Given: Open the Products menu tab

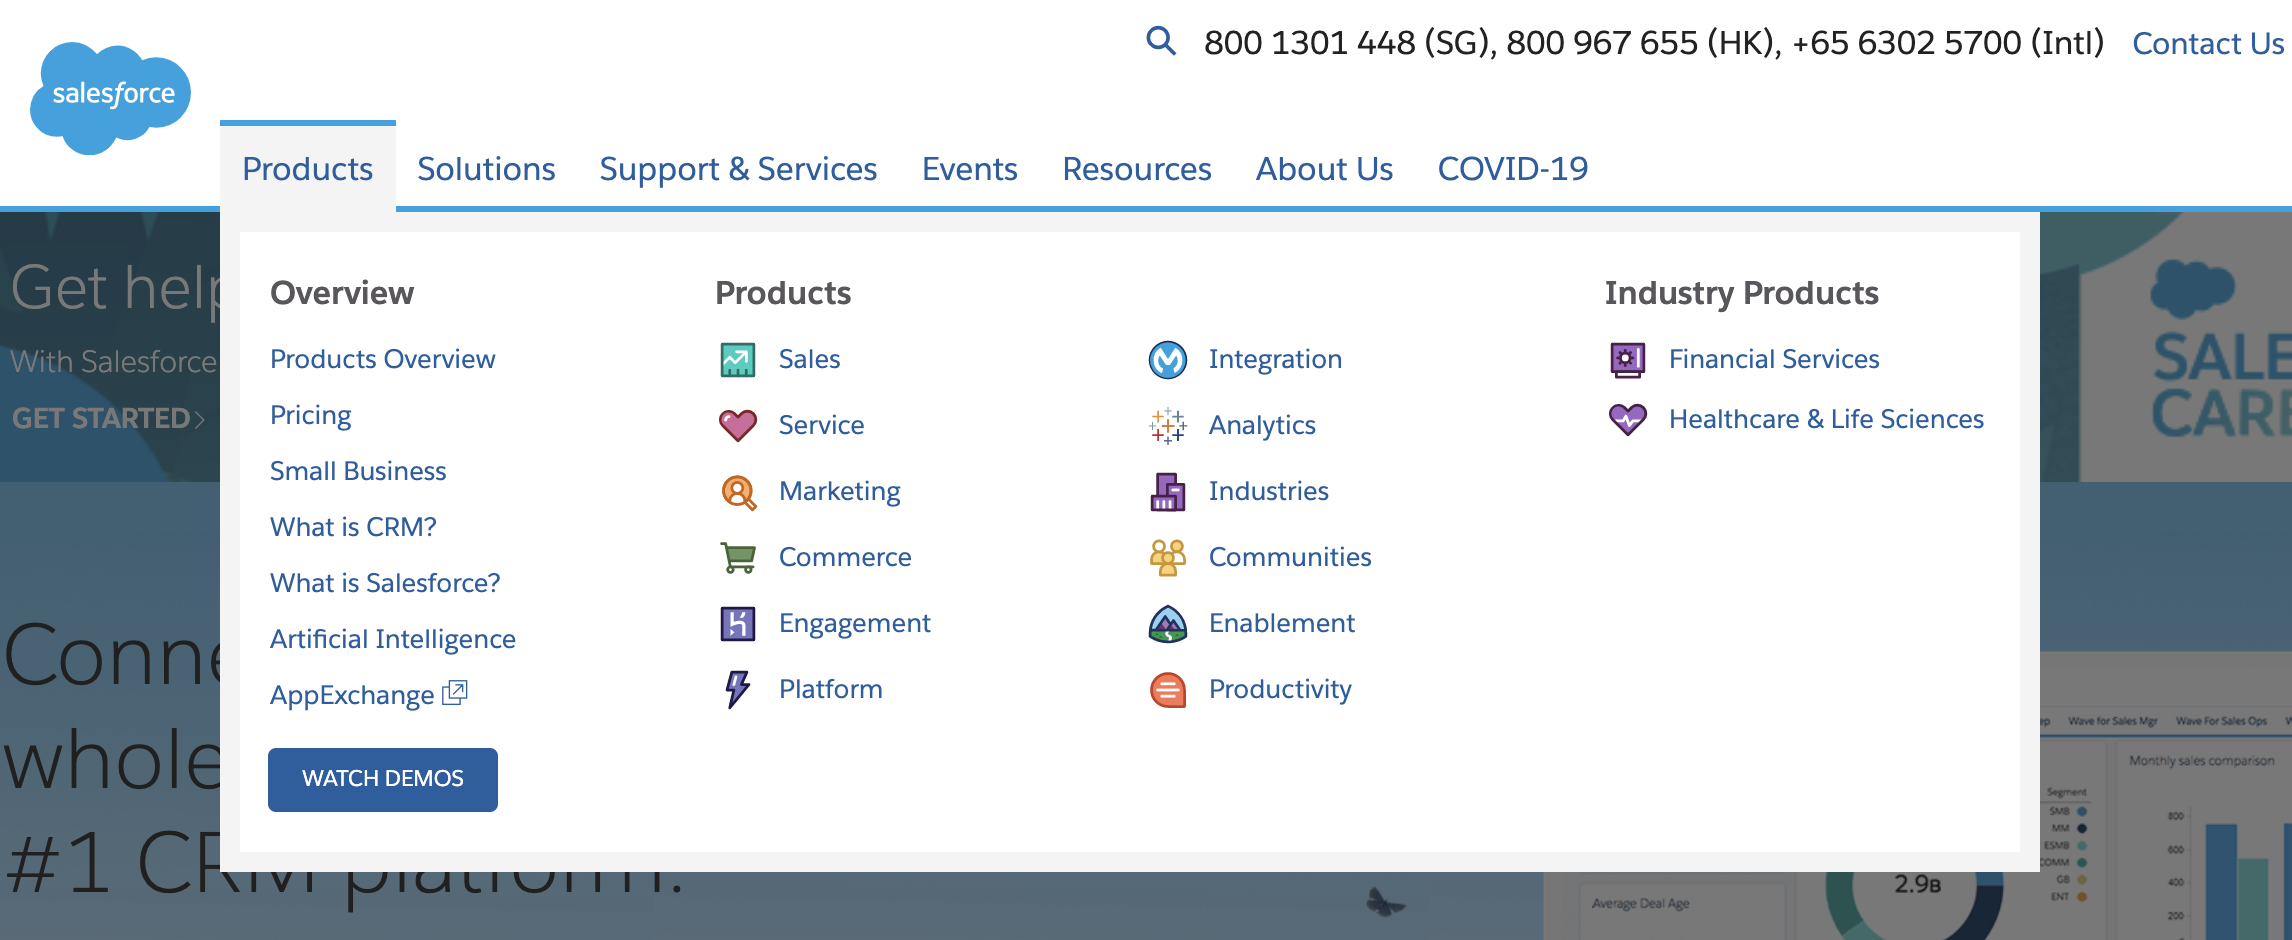Looking at the screenshot, I should click(x=307, y=169).
